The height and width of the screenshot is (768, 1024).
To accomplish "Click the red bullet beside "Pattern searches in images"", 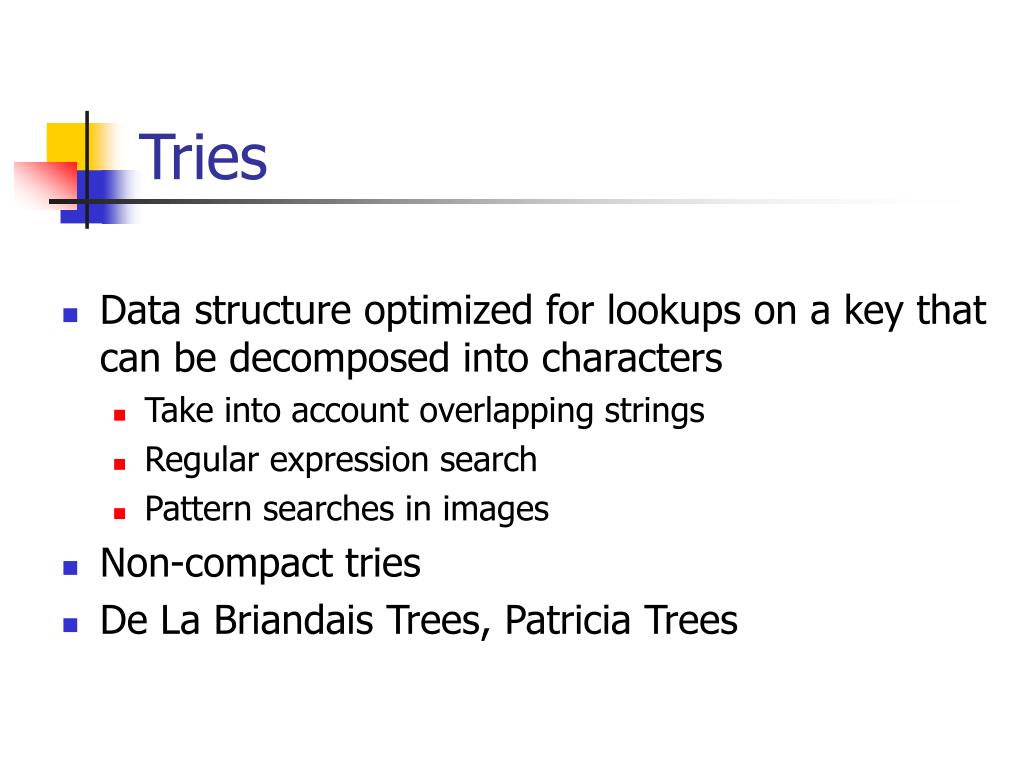I will point(120,513).
